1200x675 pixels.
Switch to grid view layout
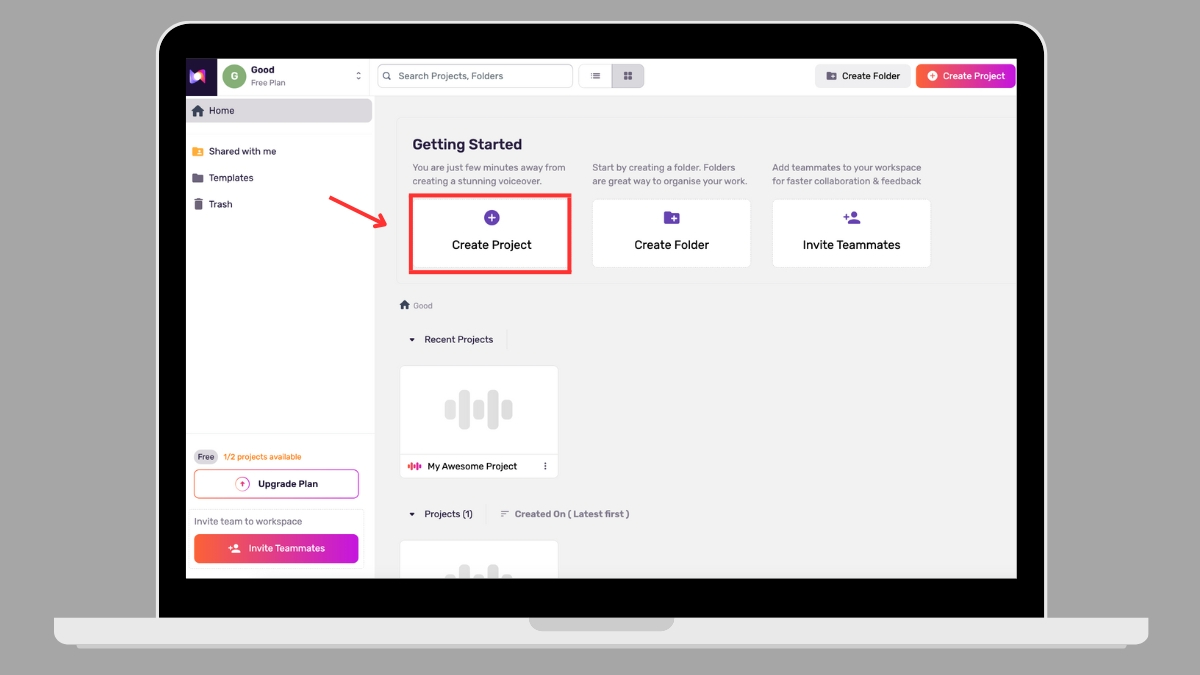[x=628, y=76]
